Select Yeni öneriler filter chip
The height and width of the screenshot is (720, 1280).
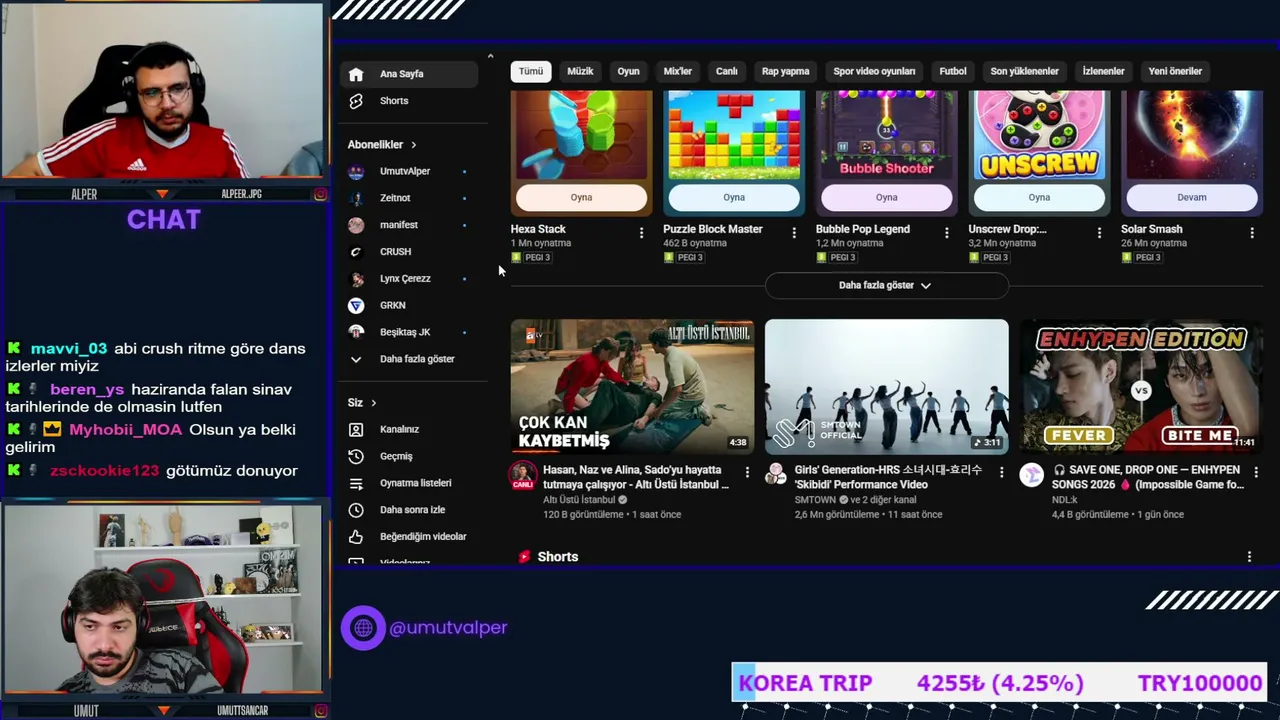pyautogui.click(x=1175, y=71)
